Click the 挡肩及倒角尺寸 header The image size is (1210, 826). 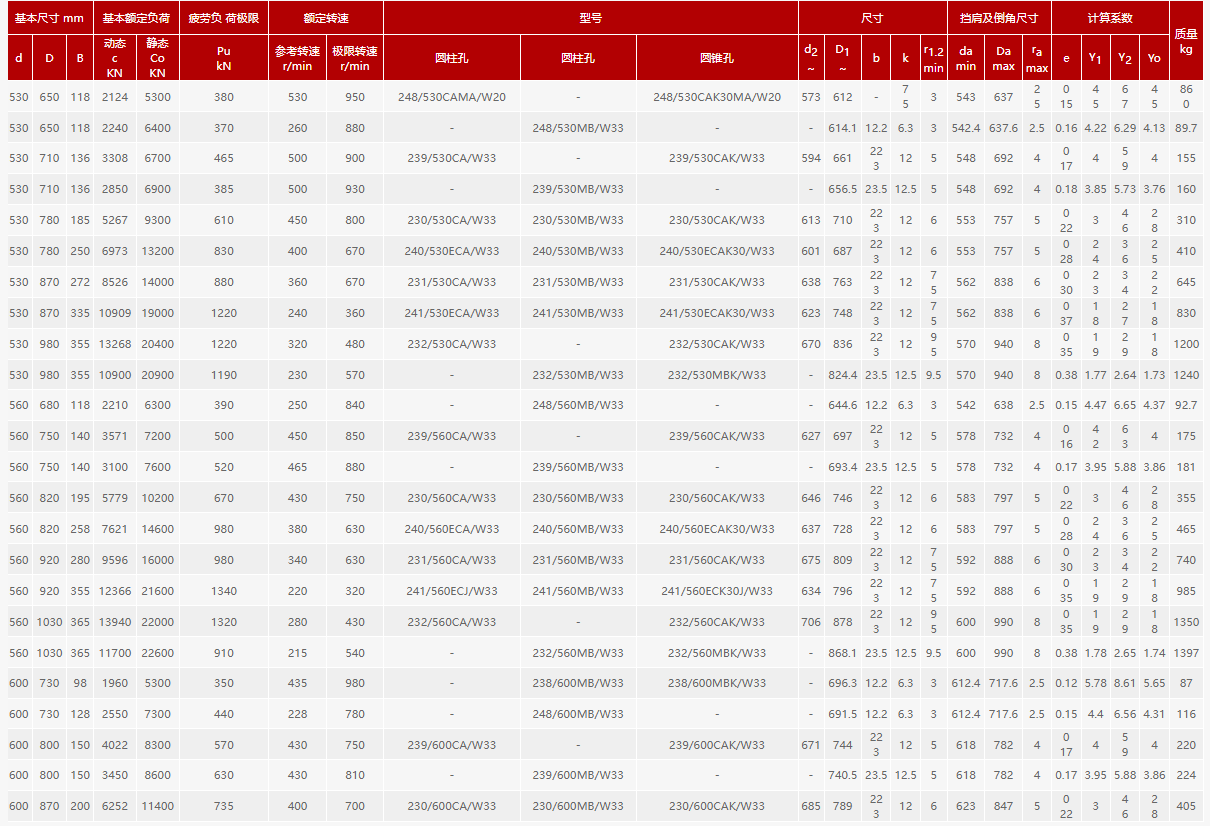(x=998, y=18)
